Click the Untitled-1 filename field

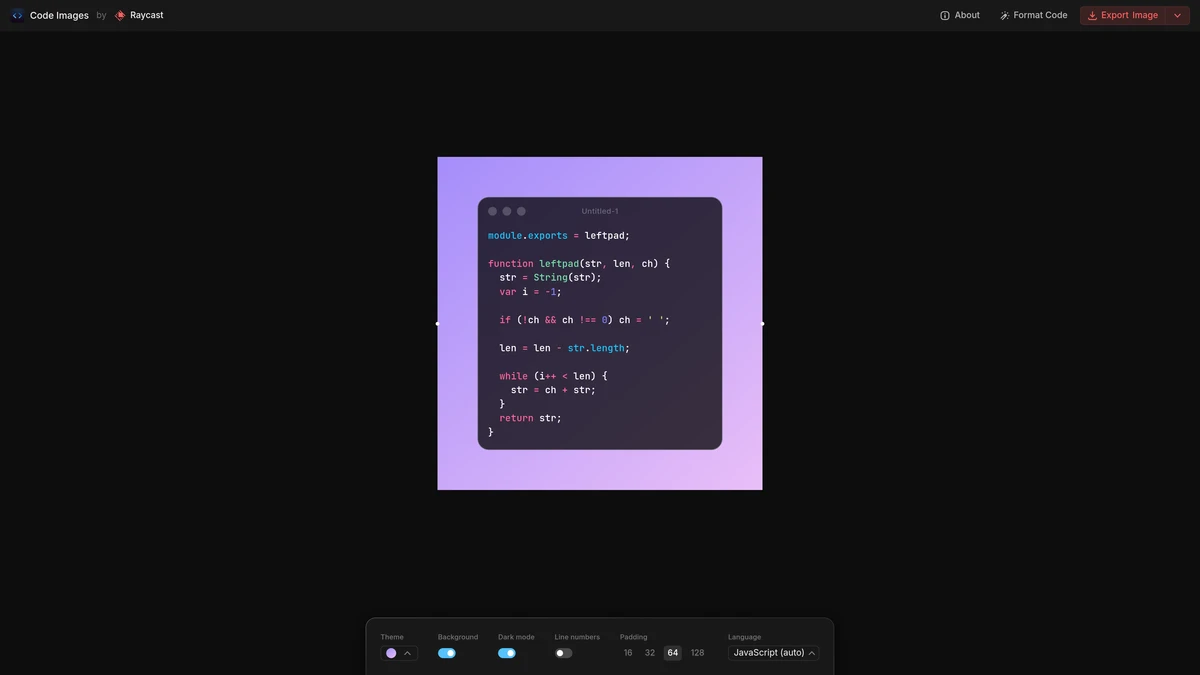(x=599, y=211)
